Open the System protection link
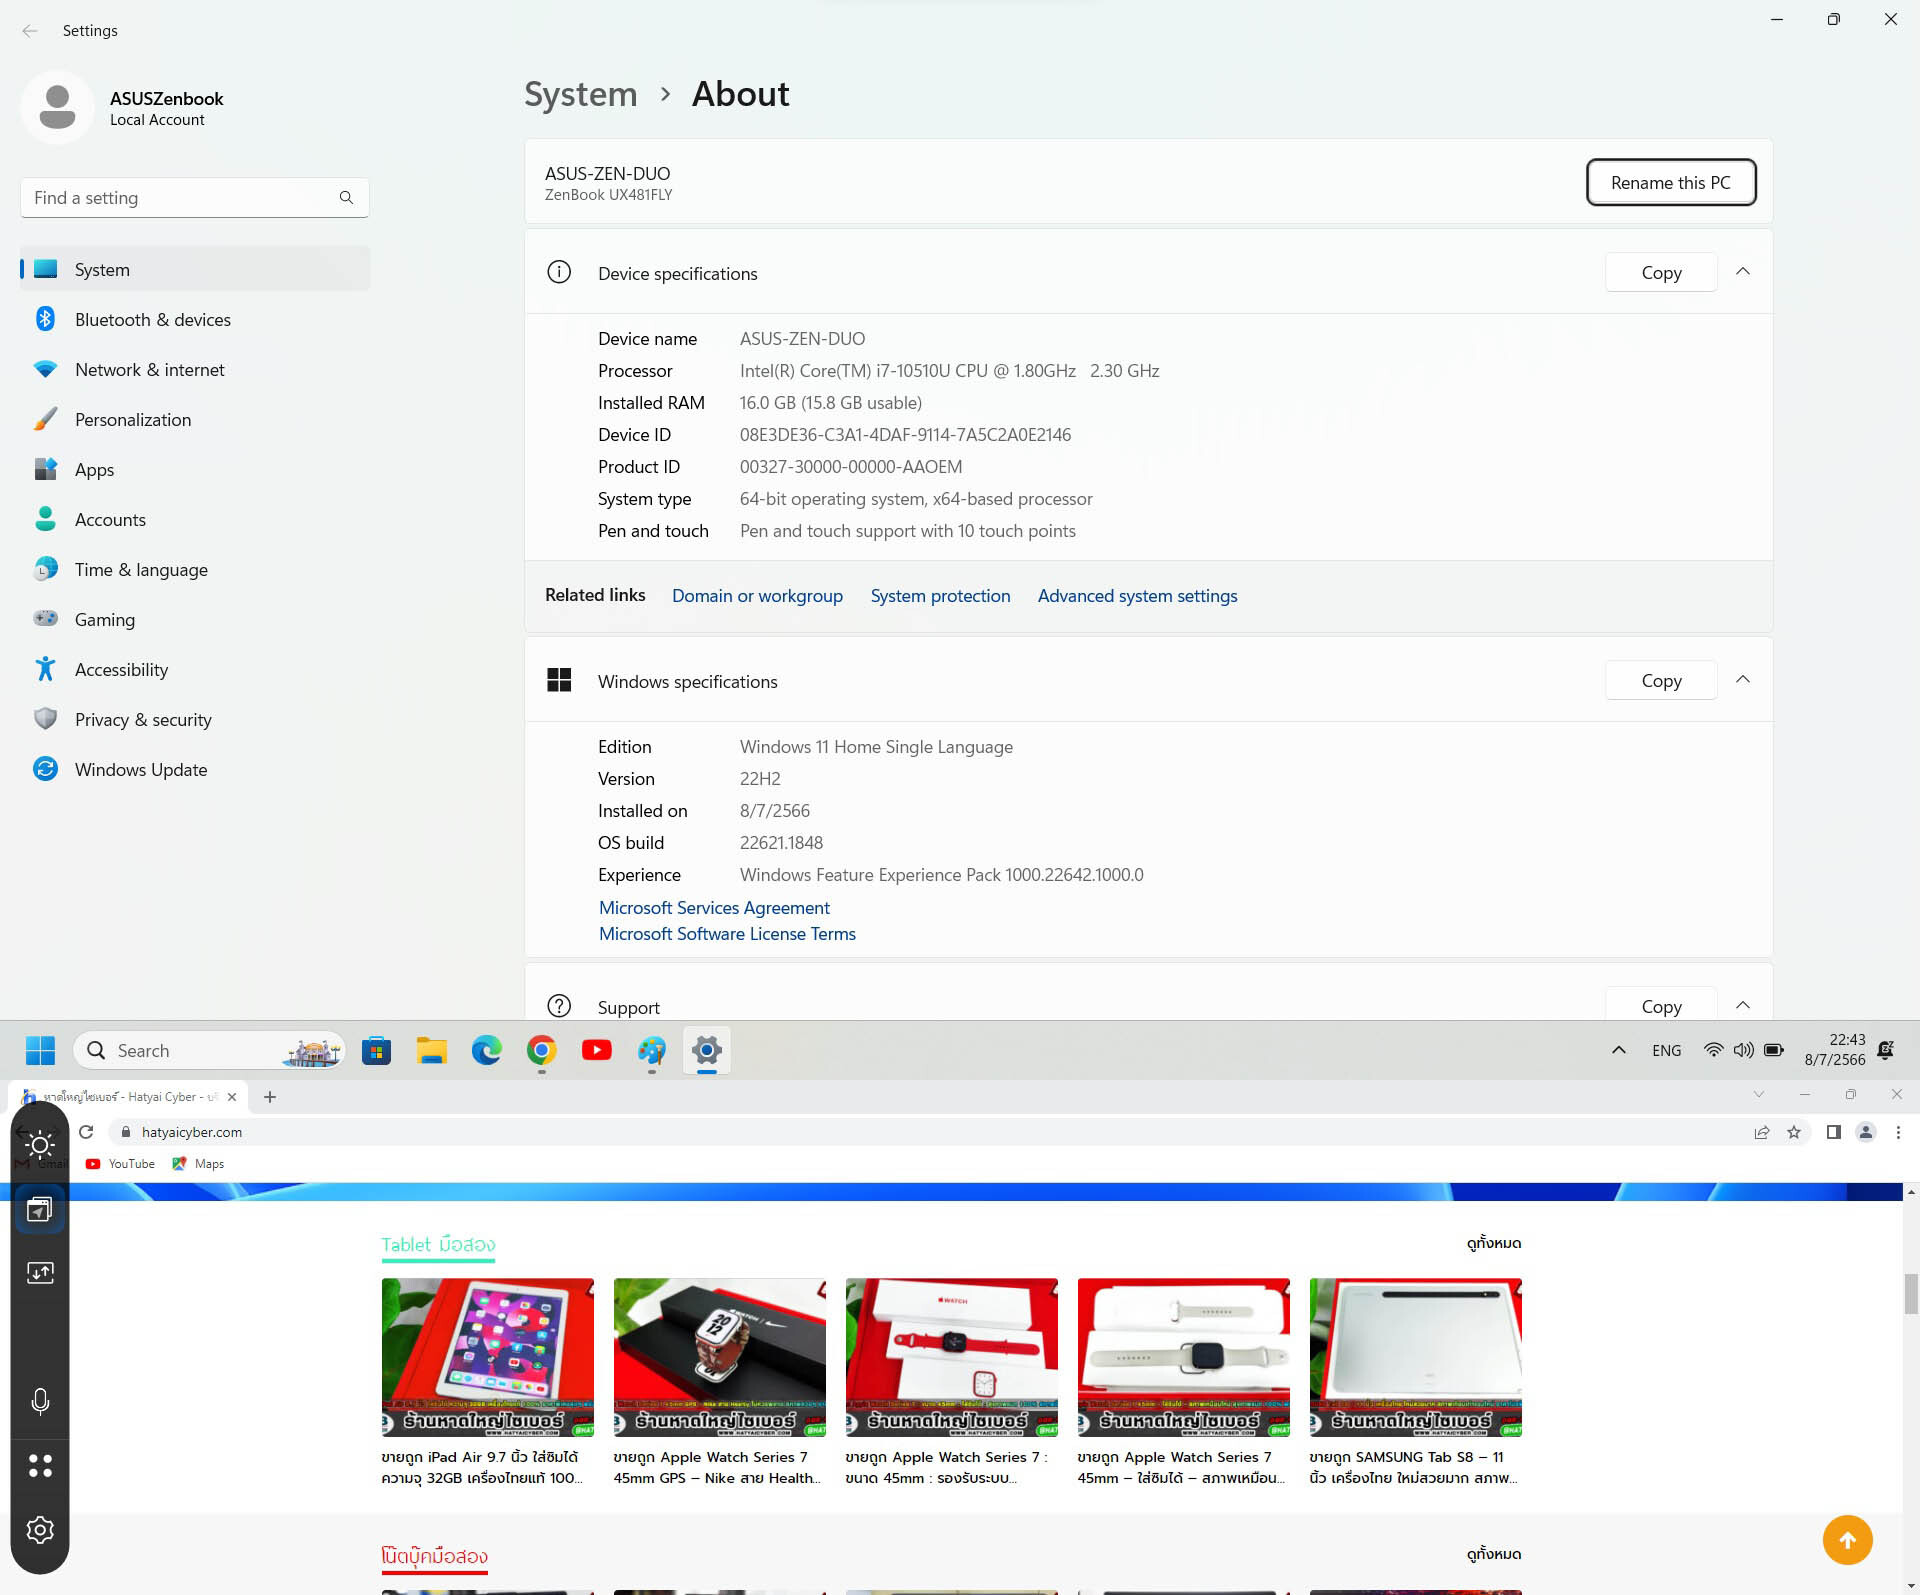This screenshot has width=1920, height=1595. pos(940,596)
